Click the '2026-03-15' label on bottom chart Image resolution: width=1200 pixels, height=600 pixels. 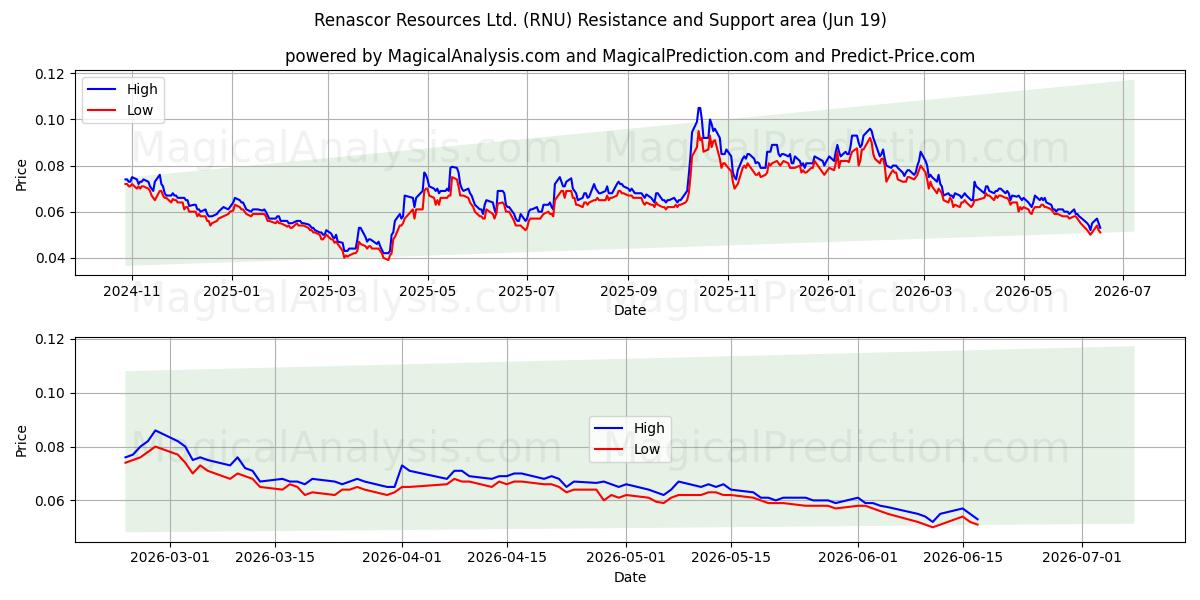[275, 558]
